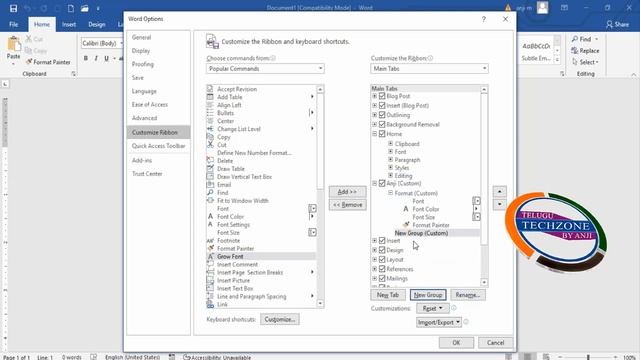Toggle the Italic button in the ribbon
The width and height of the screenshot is (640, 360).
(x=96, y=58)
